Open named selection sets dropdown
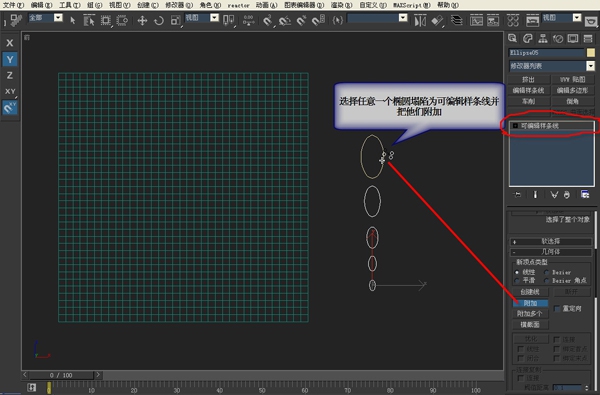This screenshot has height=395, width=600. point(403,18)
